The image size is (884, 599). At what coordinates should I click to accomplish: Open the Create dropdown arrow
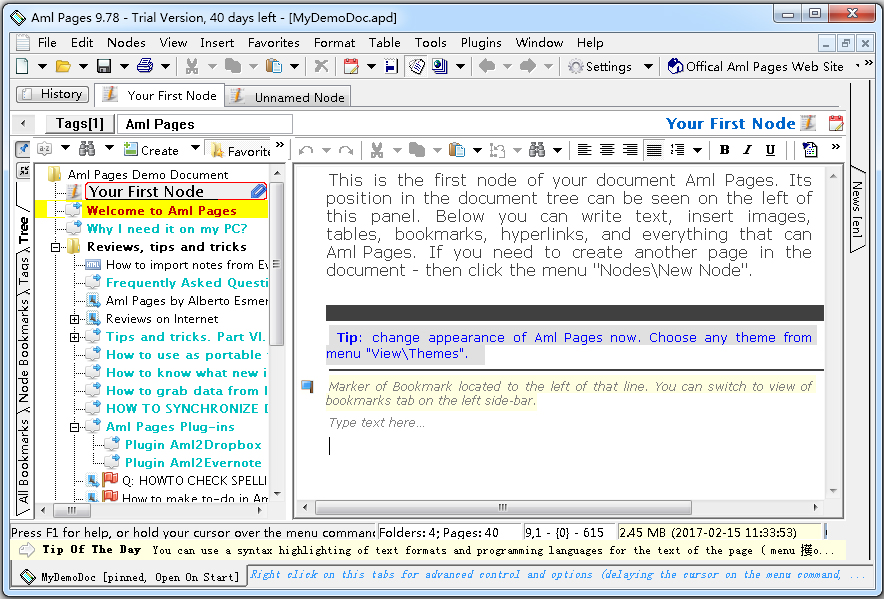195,148
